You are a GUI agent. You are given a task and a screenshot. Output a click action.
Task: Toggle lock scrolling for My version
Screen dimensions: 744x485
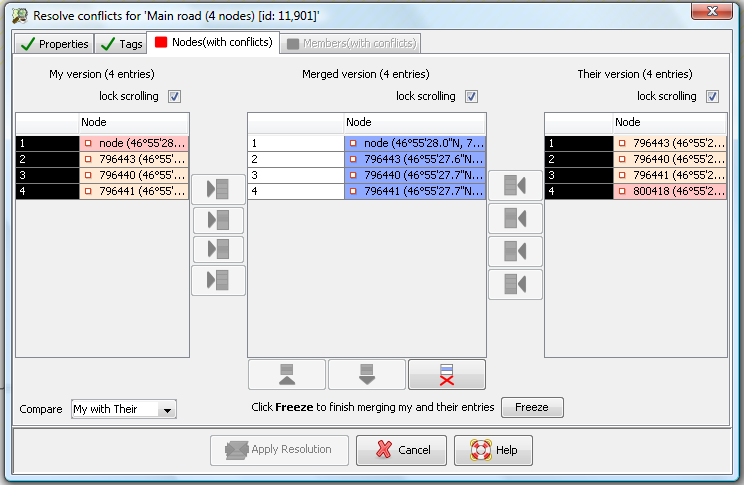click(175, 97)
